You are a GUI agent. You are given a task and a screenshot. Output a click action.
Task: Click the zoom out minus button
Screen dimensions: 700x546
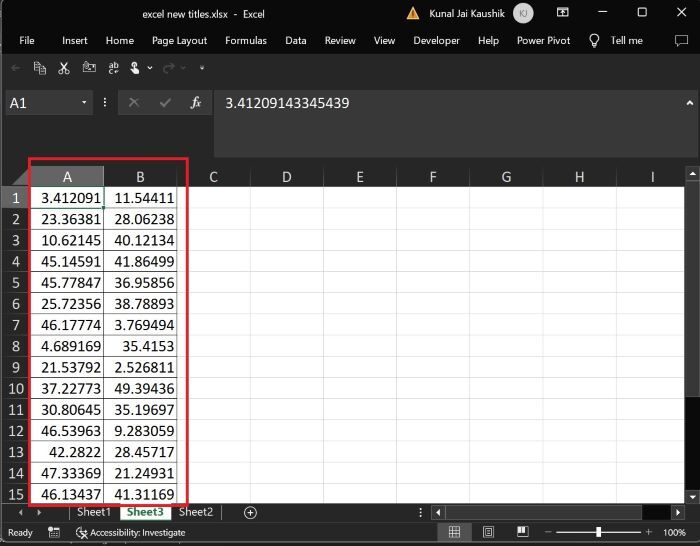point(548,532)
